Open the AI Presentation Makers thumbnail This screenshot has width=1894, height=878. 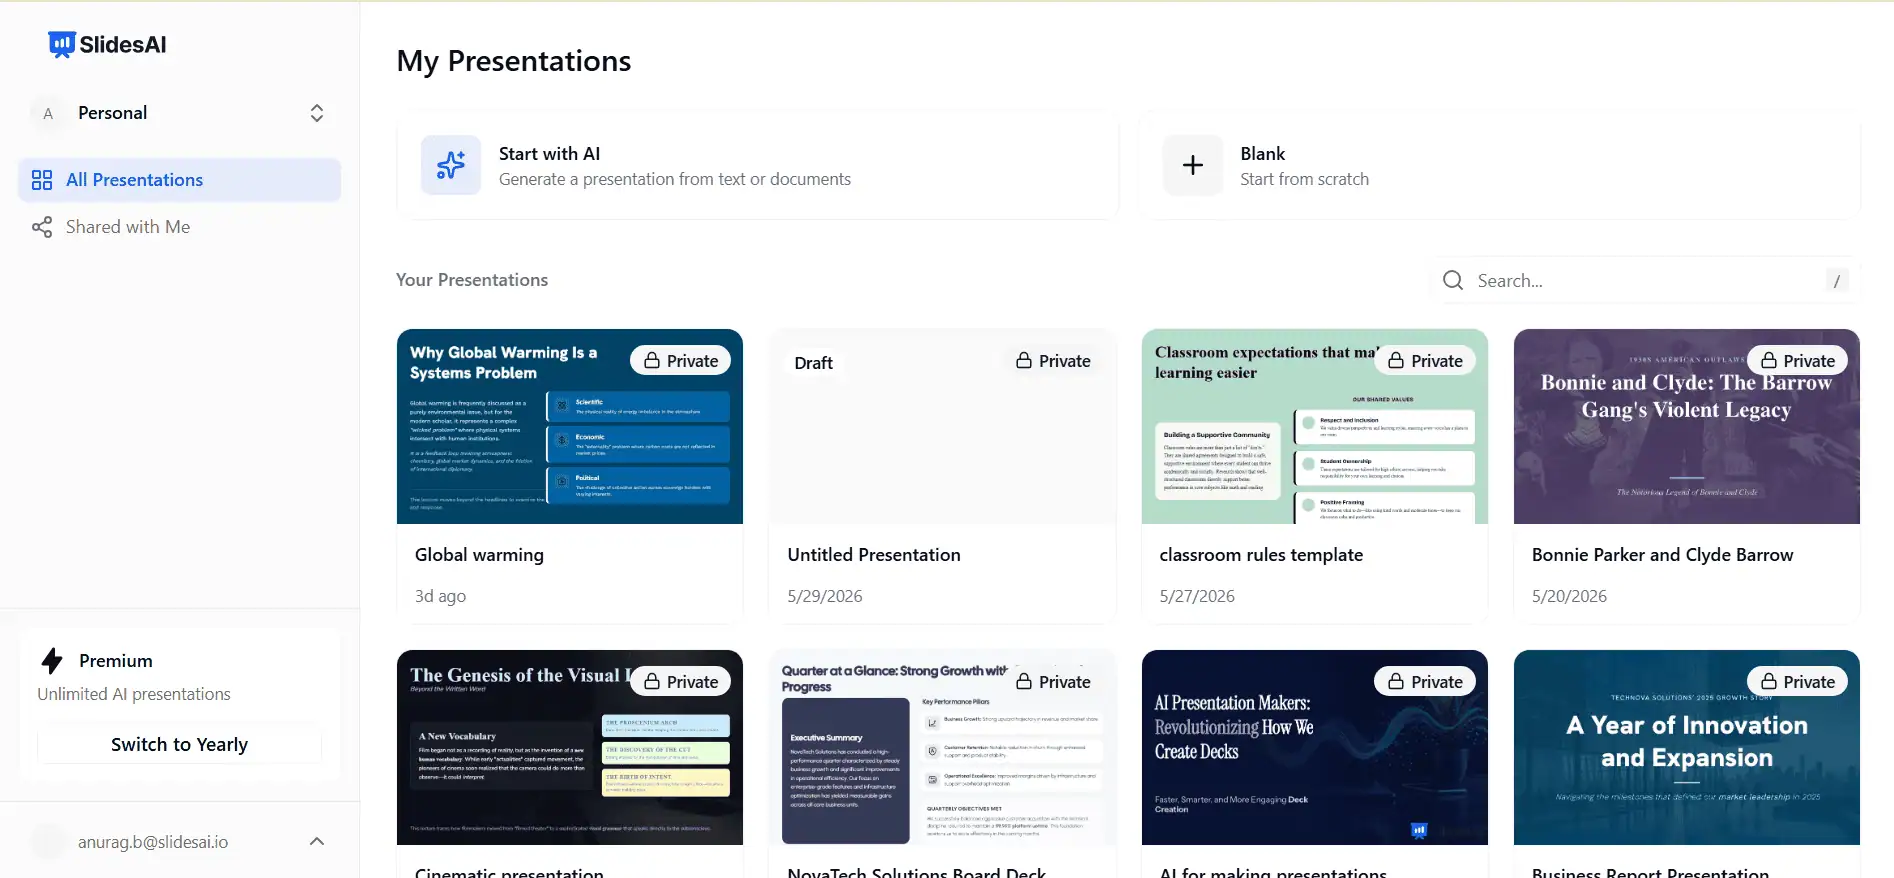tap(1315, 748)
